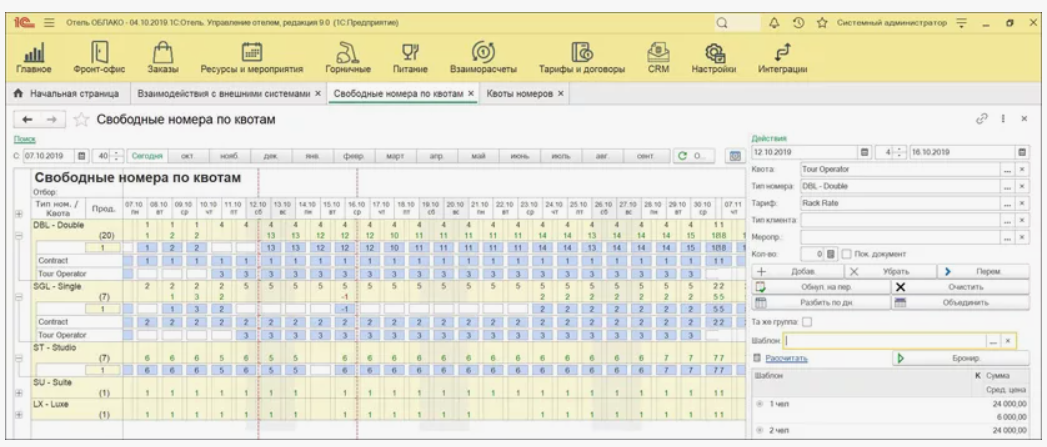Open the Тариф Rack Rate selection button
The image size is (1047, 447).
coord(1008,202)
